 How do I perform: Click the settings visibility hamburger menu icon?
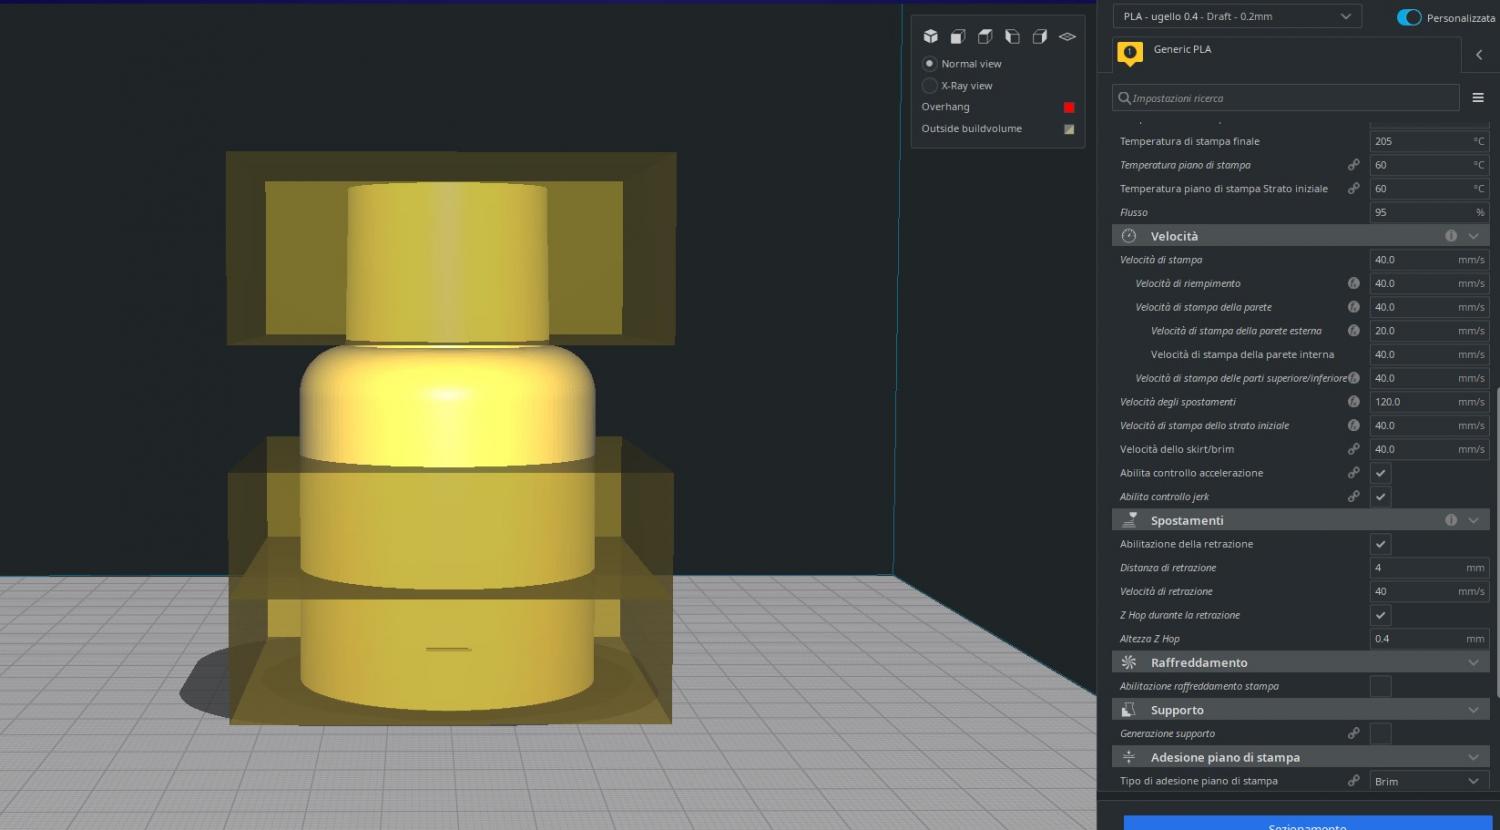point(1478,98)
